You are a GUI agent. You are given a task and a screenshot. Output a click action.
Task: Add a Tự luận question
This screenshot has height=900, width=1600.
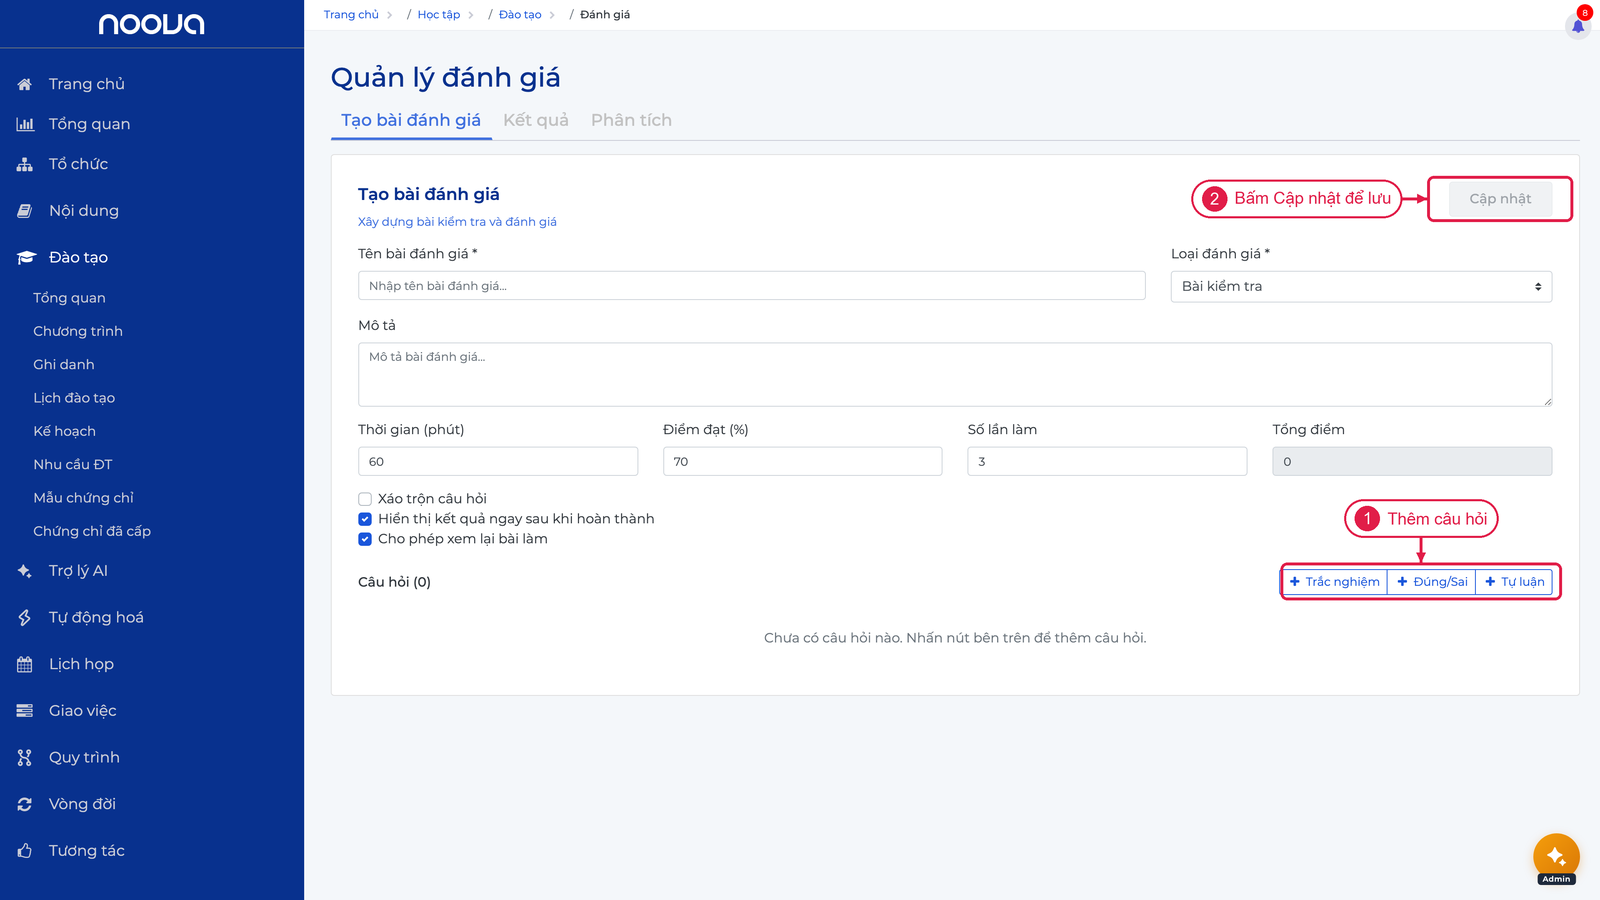tap(1514, 582)
